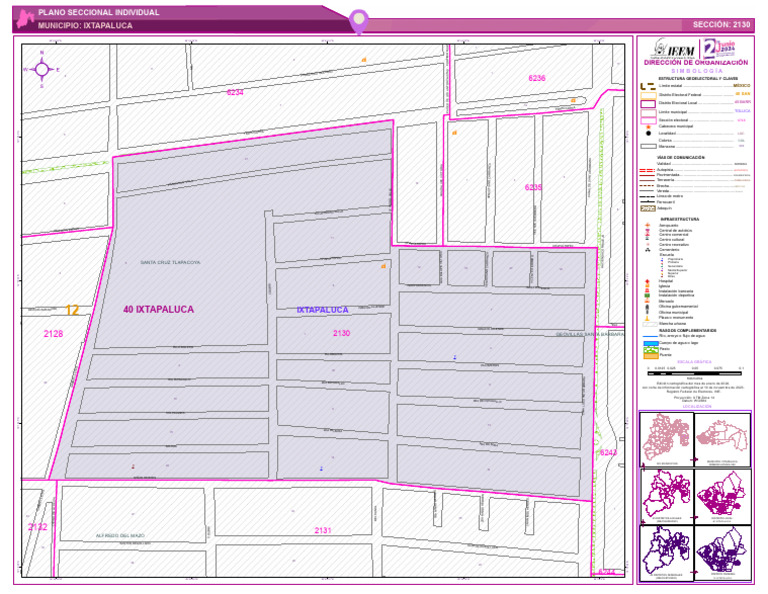The width and height of the screenshot is (768, 594).
Task: Click the pink state silhouette icon in header
Action: [25, 19]
